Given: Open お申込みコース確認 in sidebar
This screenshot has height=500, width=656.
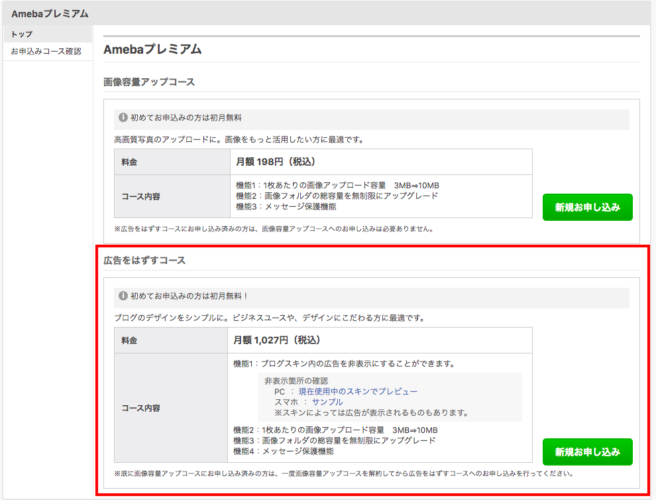Looking at the screenshot, I should coord(47,51).
